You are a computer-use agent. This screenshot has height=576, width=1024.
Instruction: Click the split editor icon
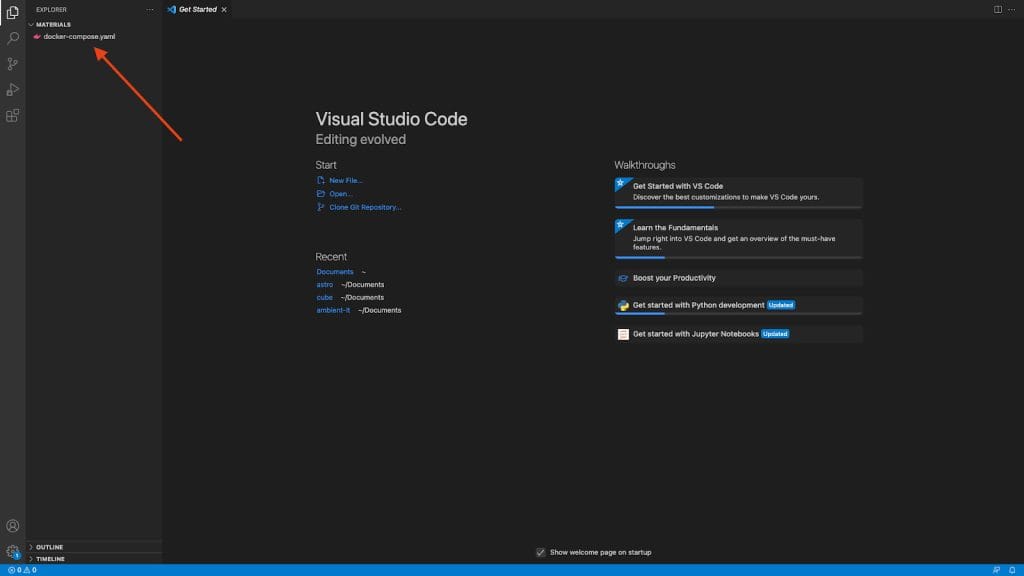tap(997, 9)
